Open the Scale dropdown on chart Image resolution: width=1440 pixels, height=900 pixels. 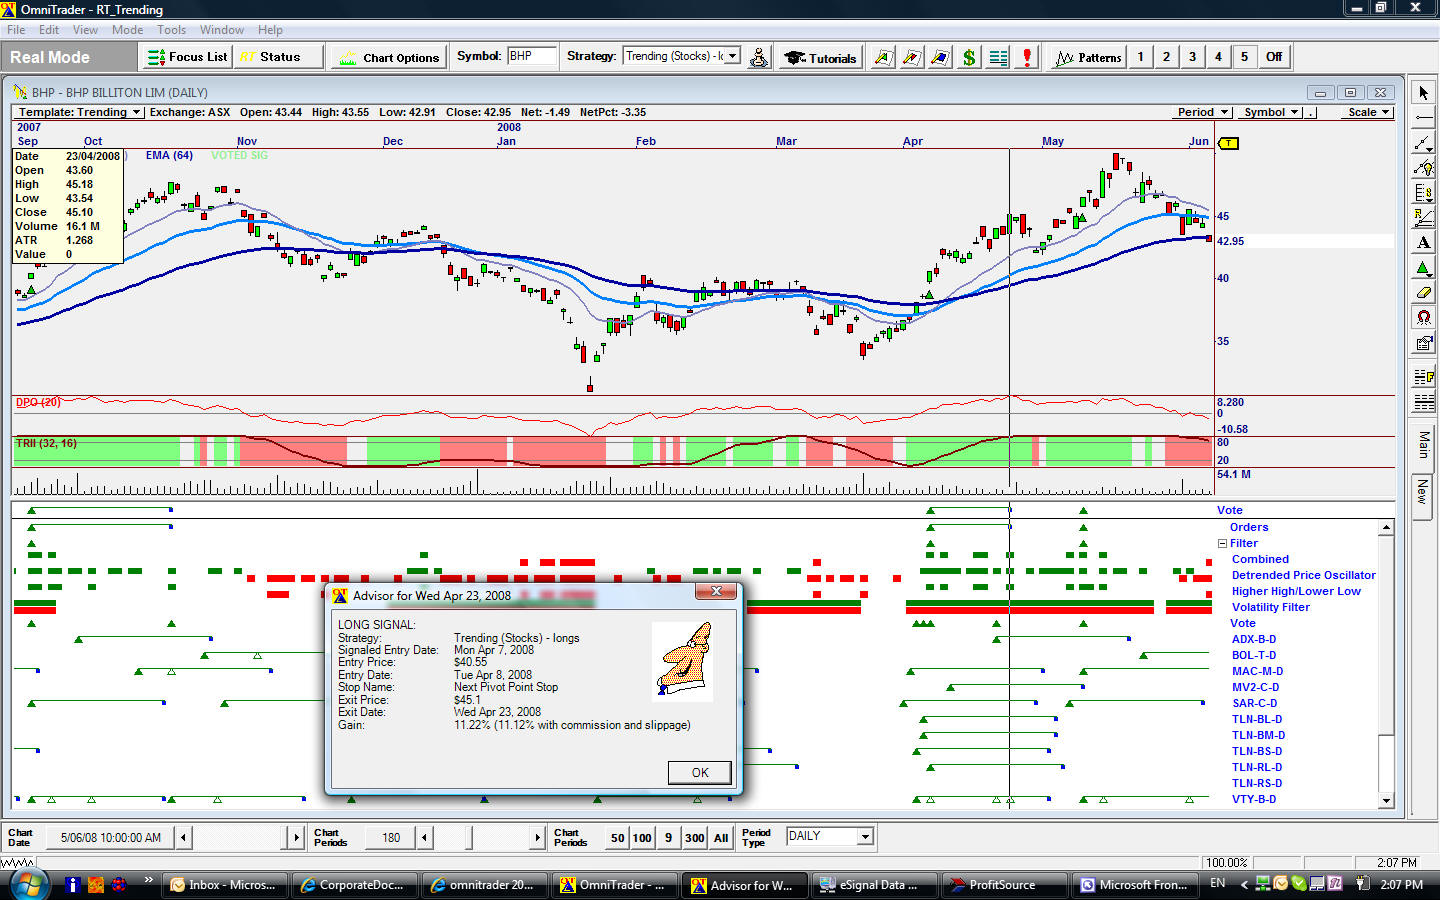(1368, 112)
